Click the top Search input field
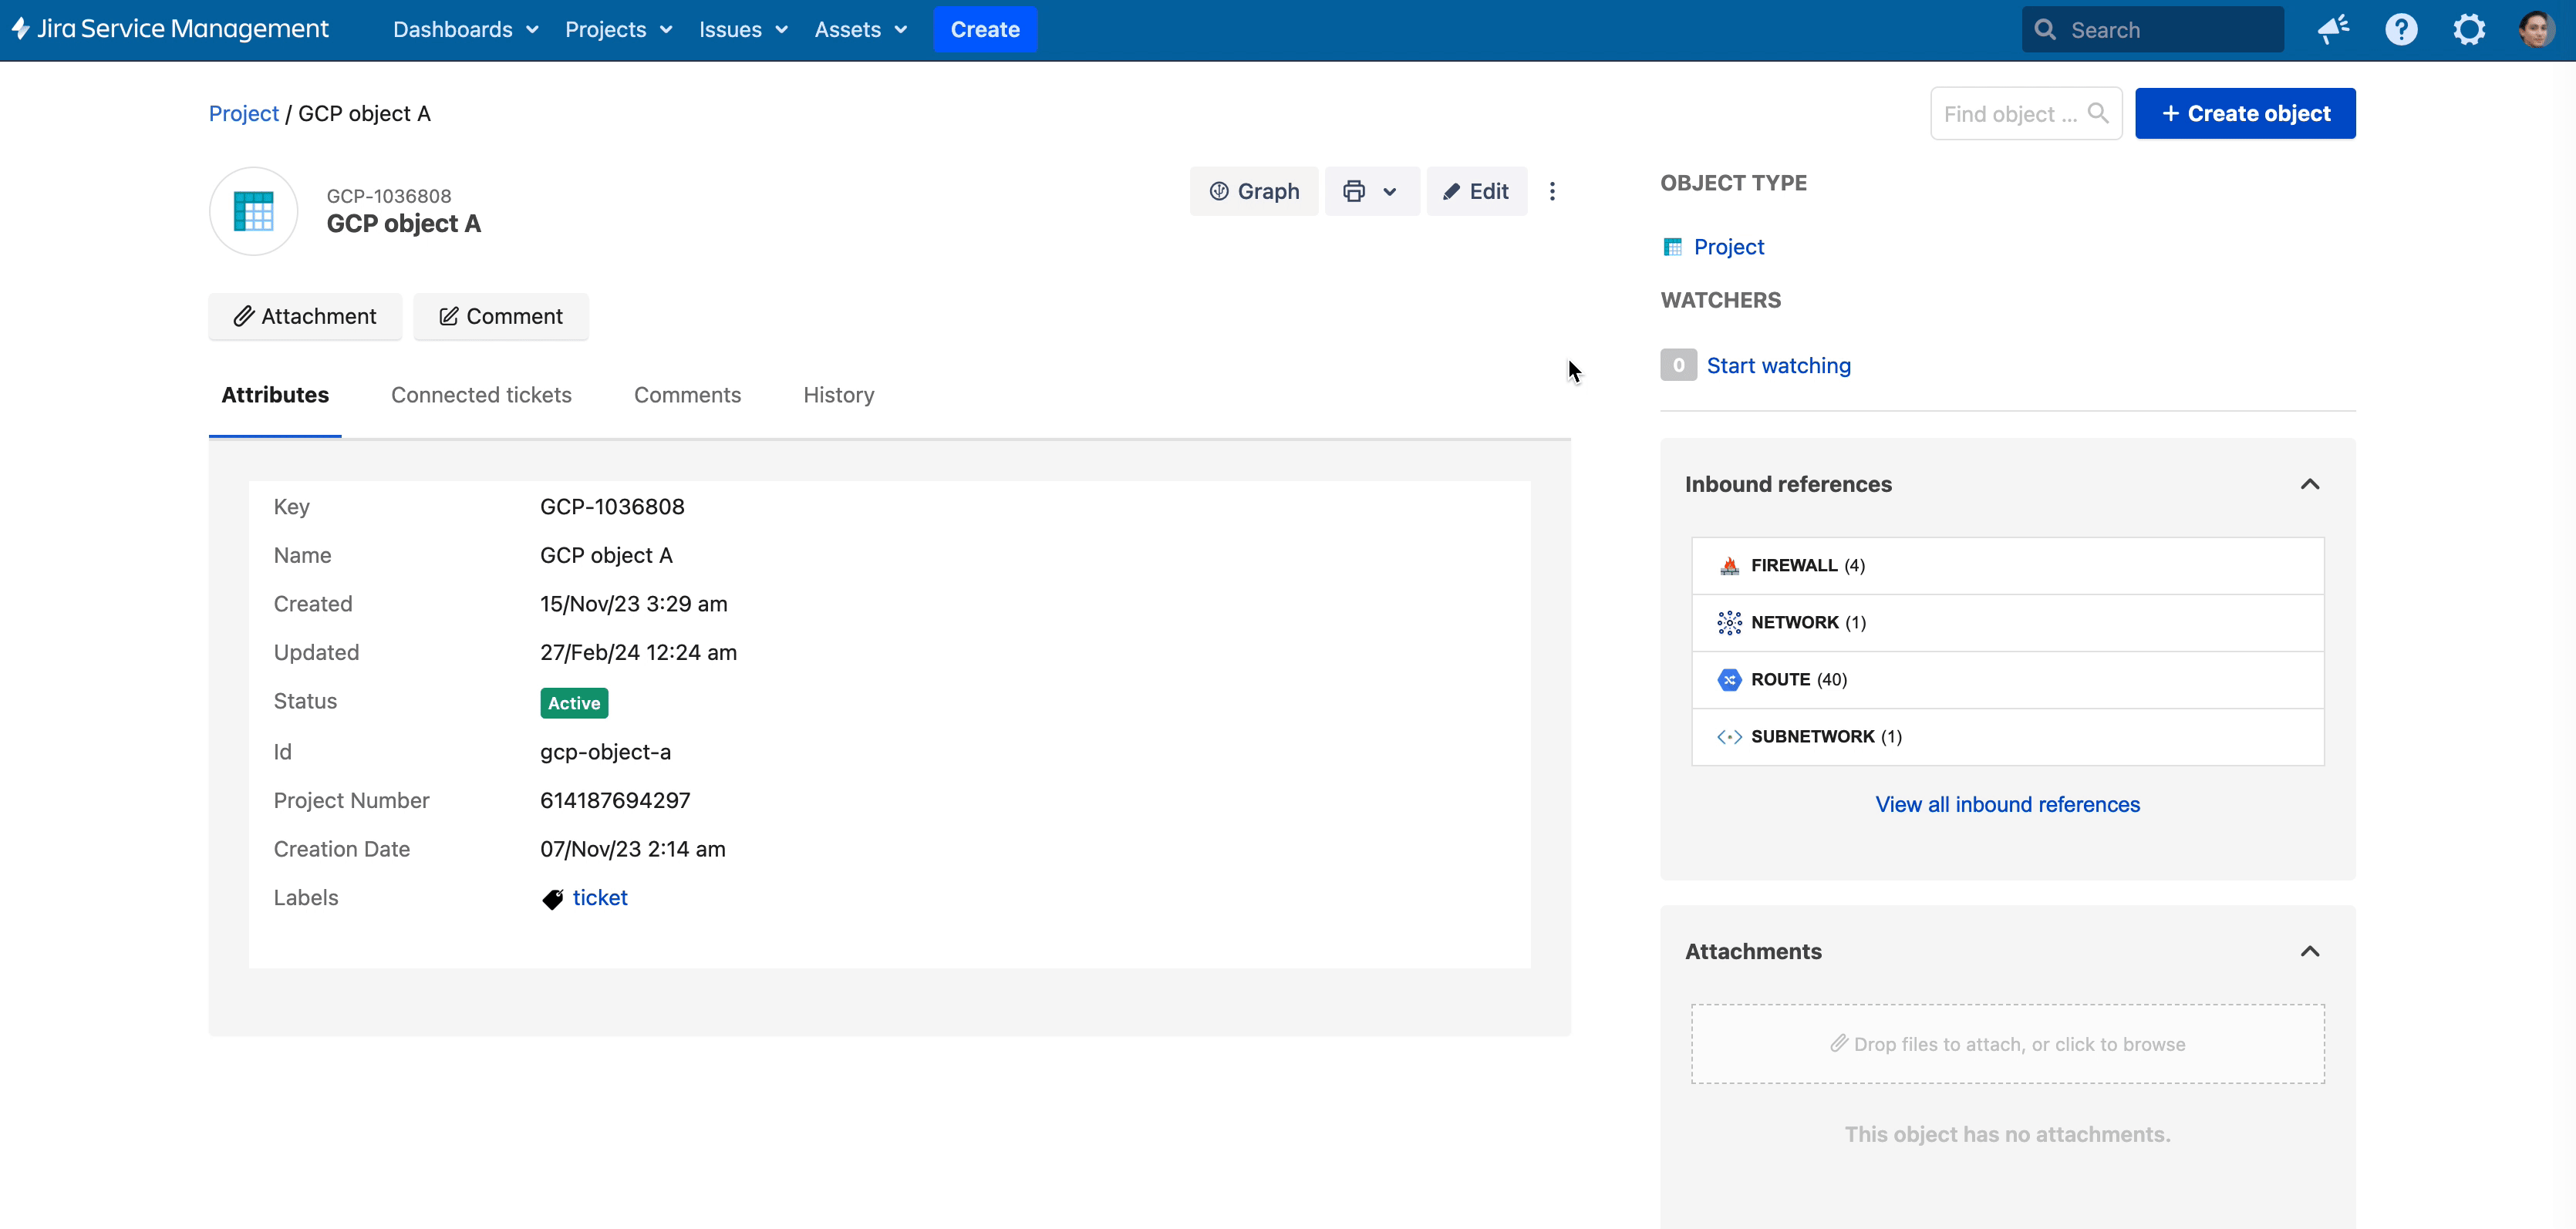 click(x=2152, y=29)
